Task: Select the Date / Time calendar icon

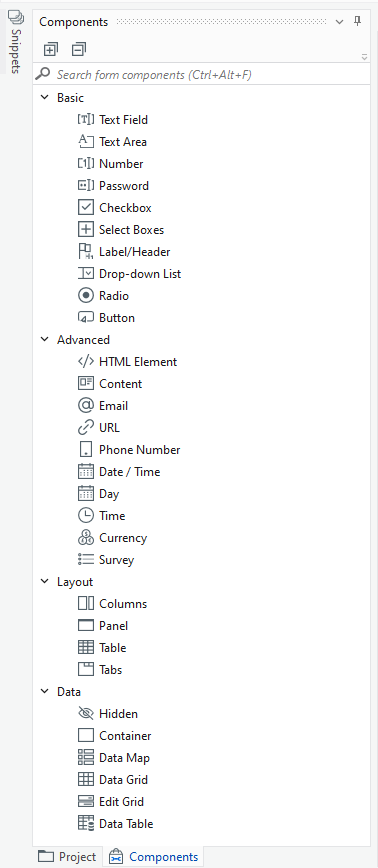Action: tap(86, 472)
